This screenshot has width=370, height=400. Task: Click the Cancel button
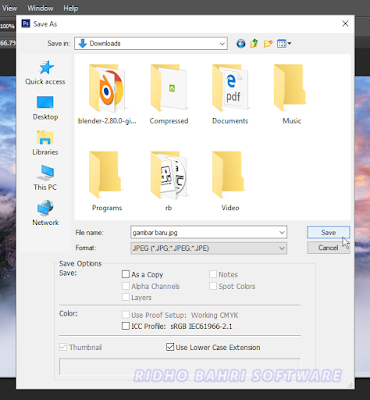[328, 248]
